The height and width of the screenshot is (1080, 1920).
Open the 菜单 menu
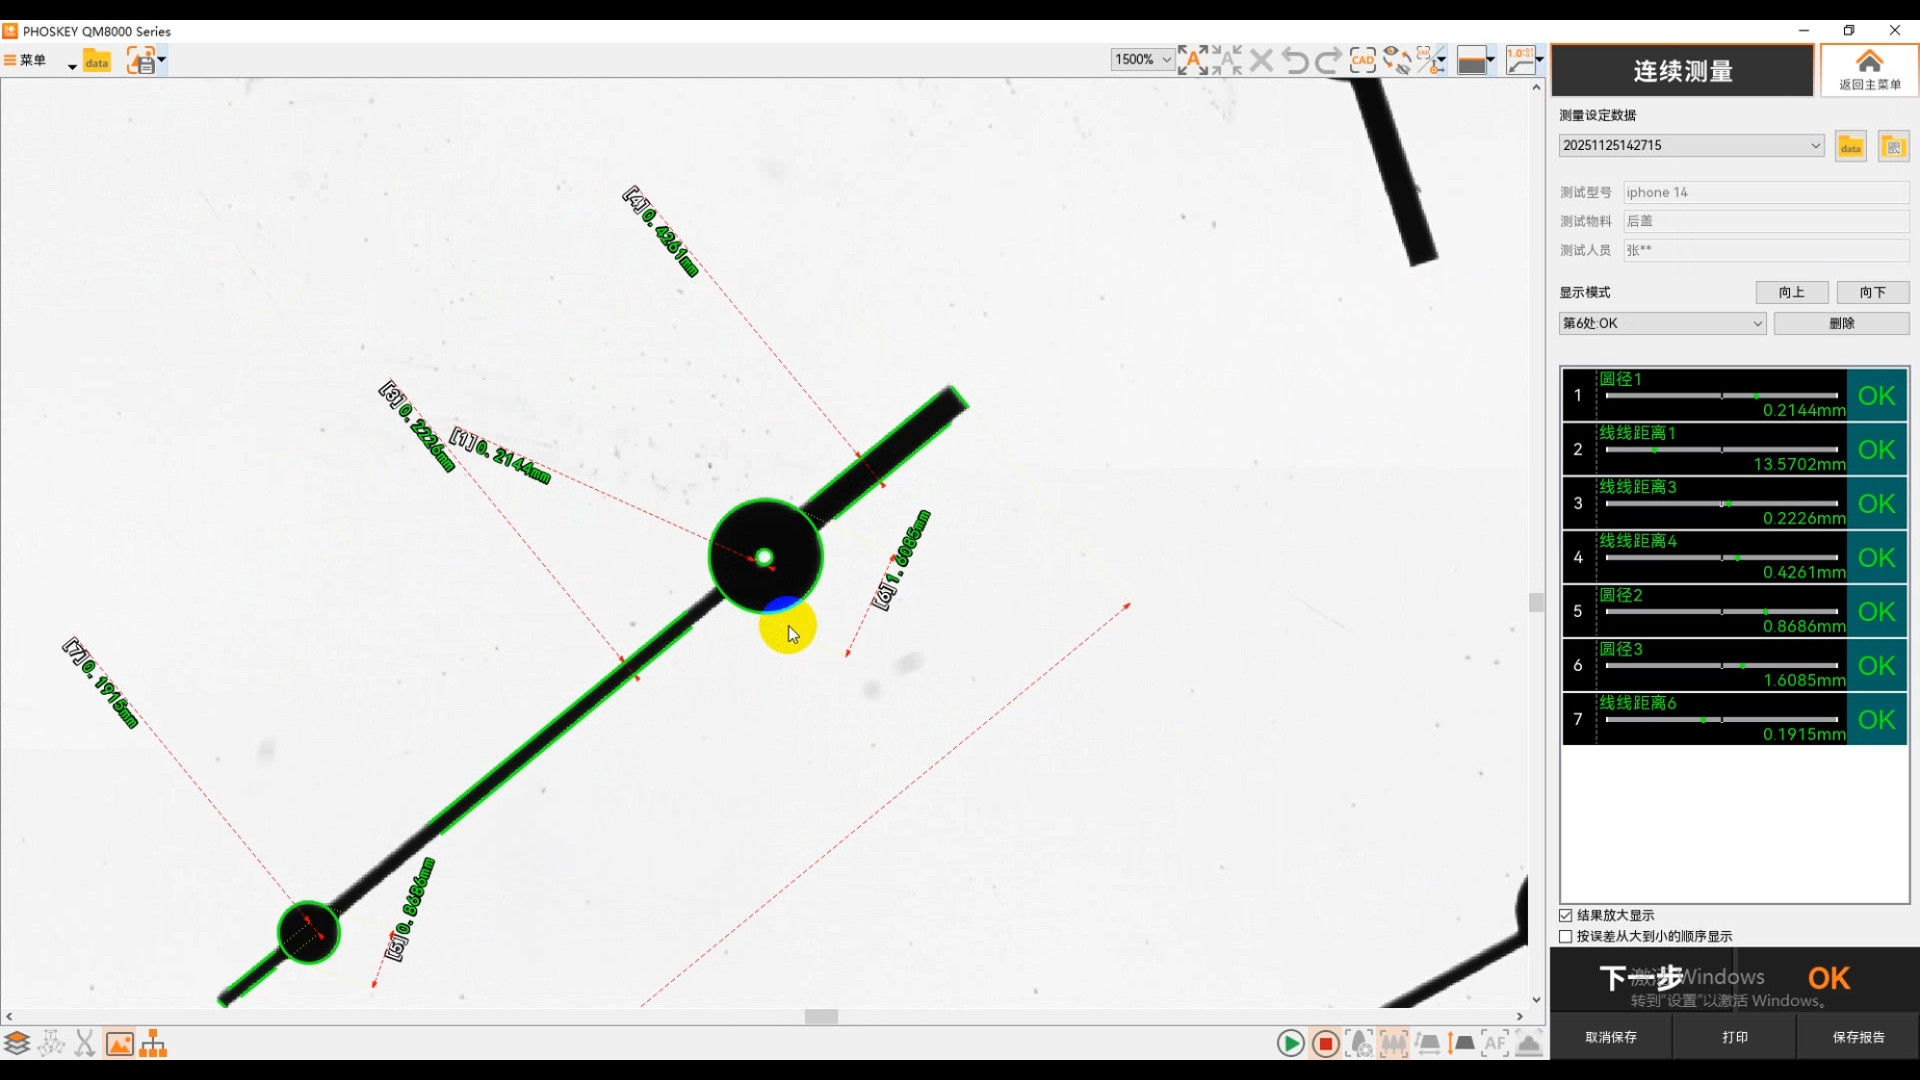26,60
